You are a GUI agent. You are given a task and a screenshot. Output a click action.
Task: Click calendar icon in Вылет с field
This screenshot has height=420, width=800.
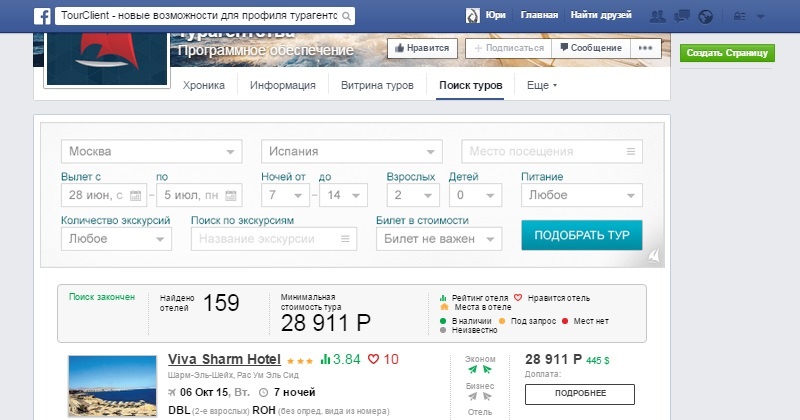pos(135,195)
